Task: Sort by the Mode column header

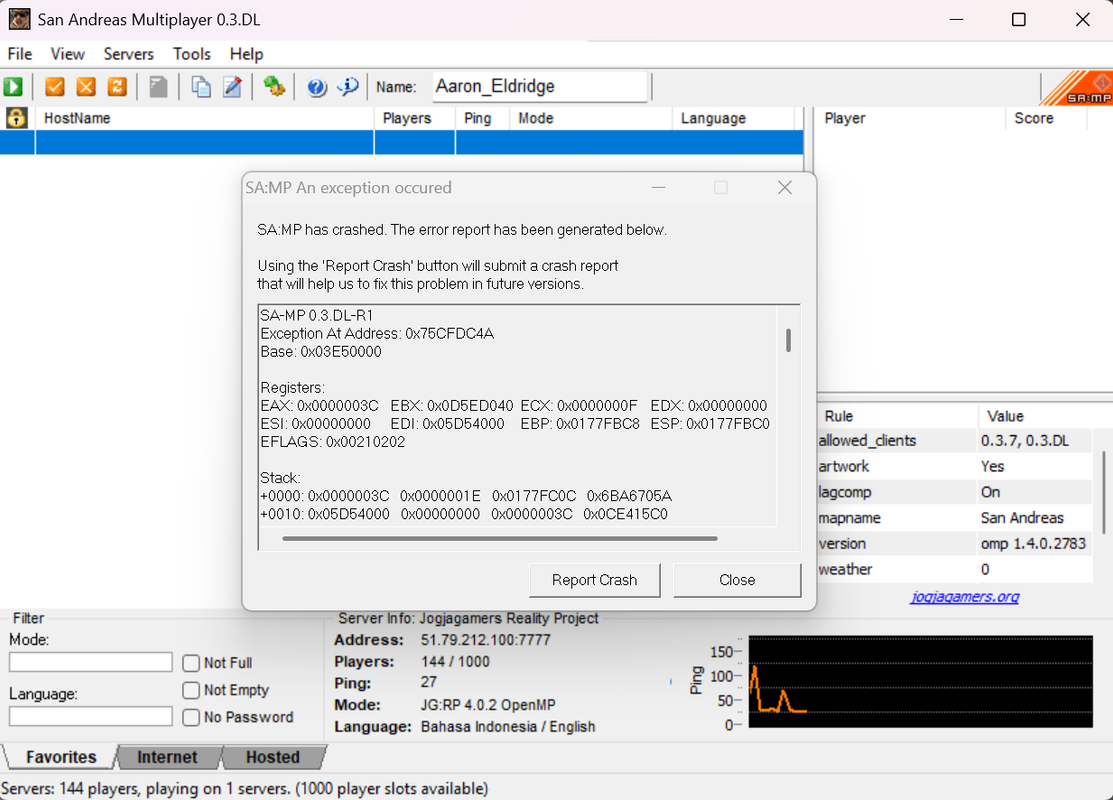Action: pyautogui.click(x=591, y=118)
